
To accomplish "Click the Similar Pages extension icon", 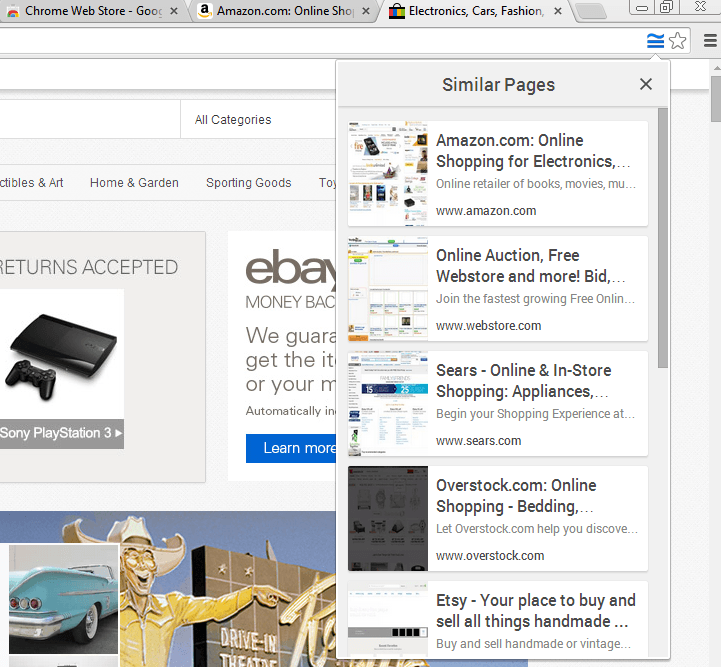I will 655,41.
